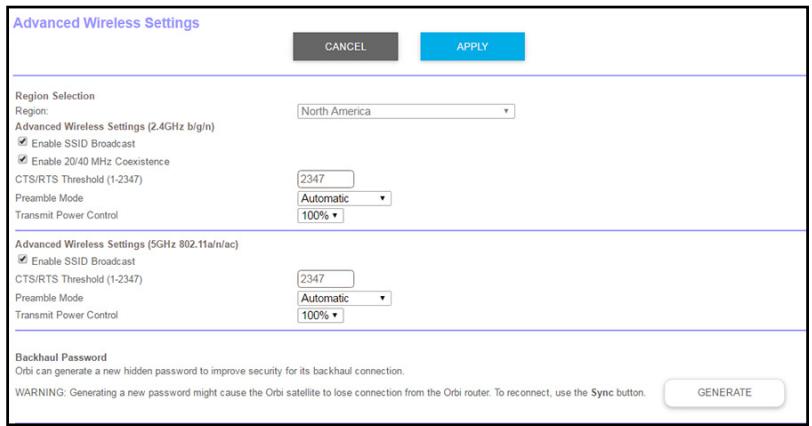Click the Backhaul Password heading
The width and height of the screenshot is (812, 426).
61,357
